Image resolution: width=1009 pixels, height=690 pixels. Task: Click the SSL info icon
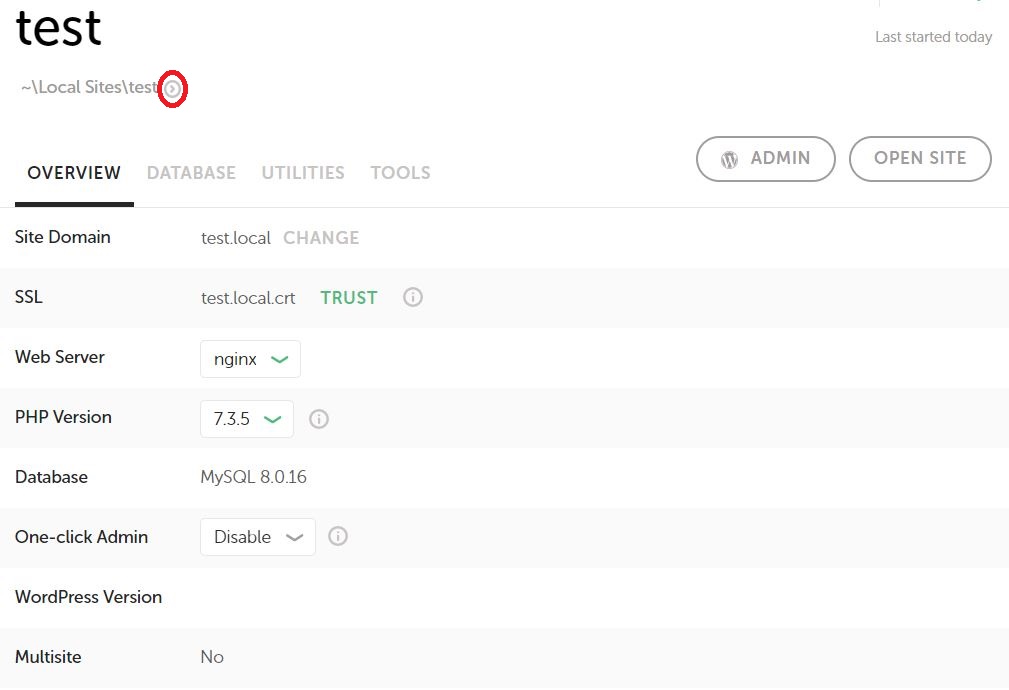point(412,297)
